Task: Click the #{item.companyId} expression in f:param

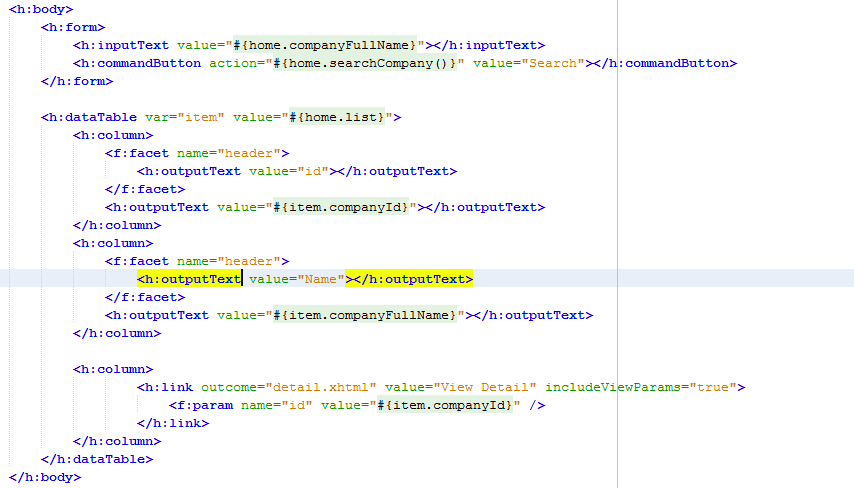Action: pos(445,405)
